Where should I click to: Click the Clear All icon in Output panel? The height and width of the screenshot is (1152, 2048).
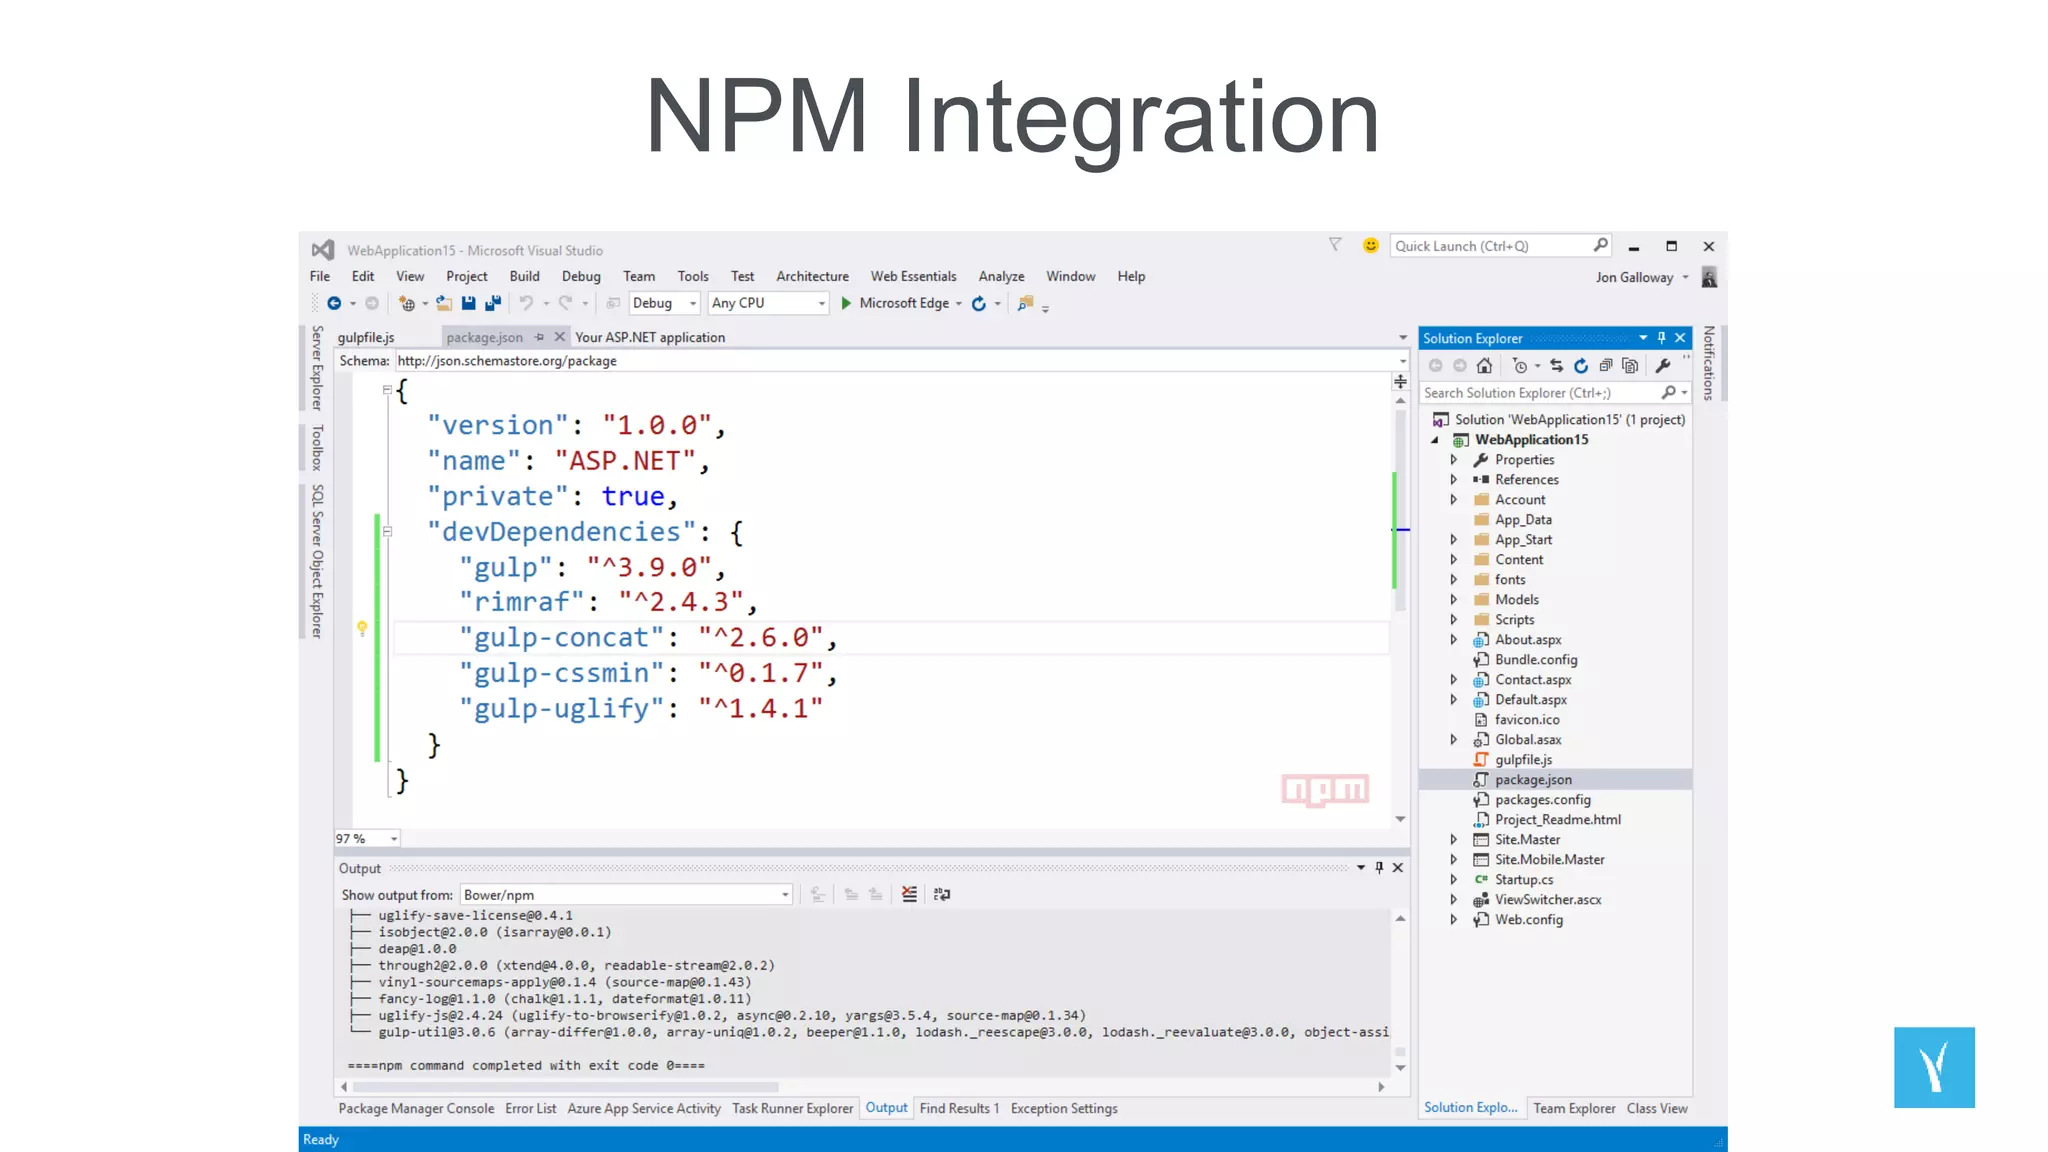[x=909, y=894]
